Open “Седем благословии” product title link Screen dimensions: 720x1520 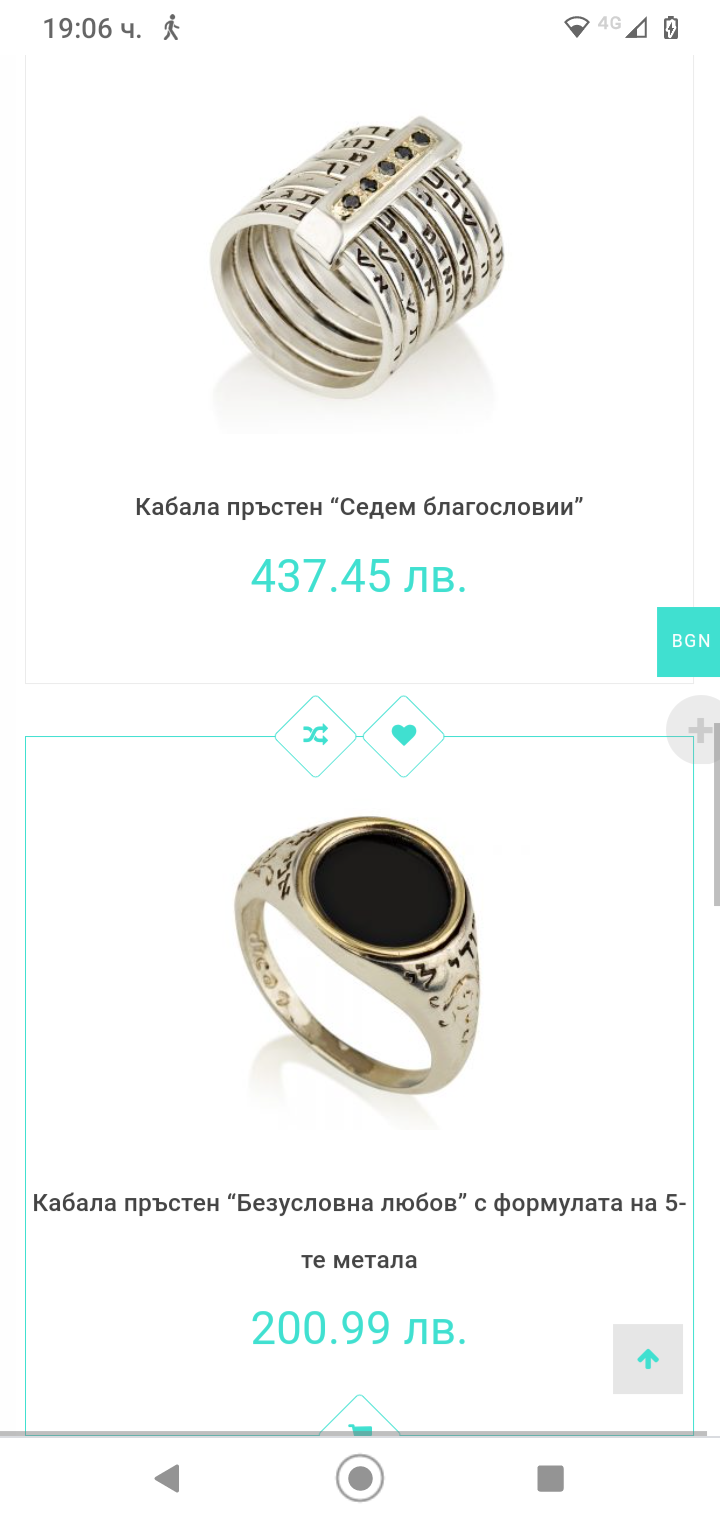tap(359, 507)
